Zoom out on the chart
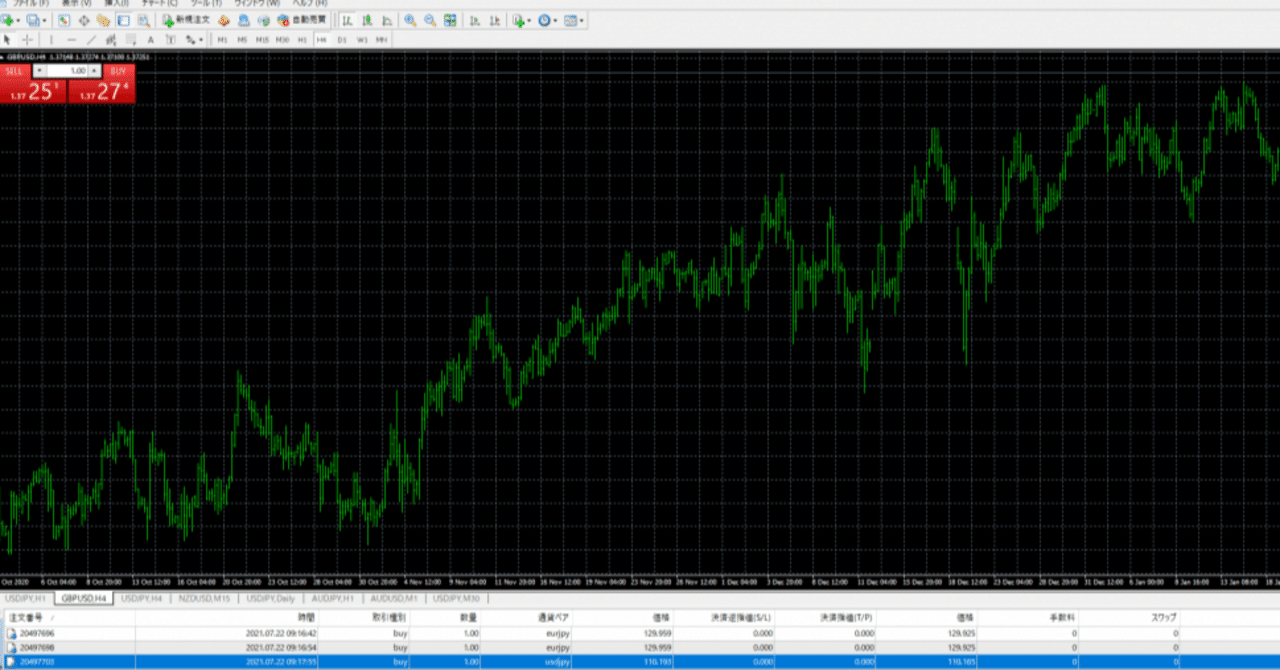The image size is (1280, 670). tap(430, 20)
